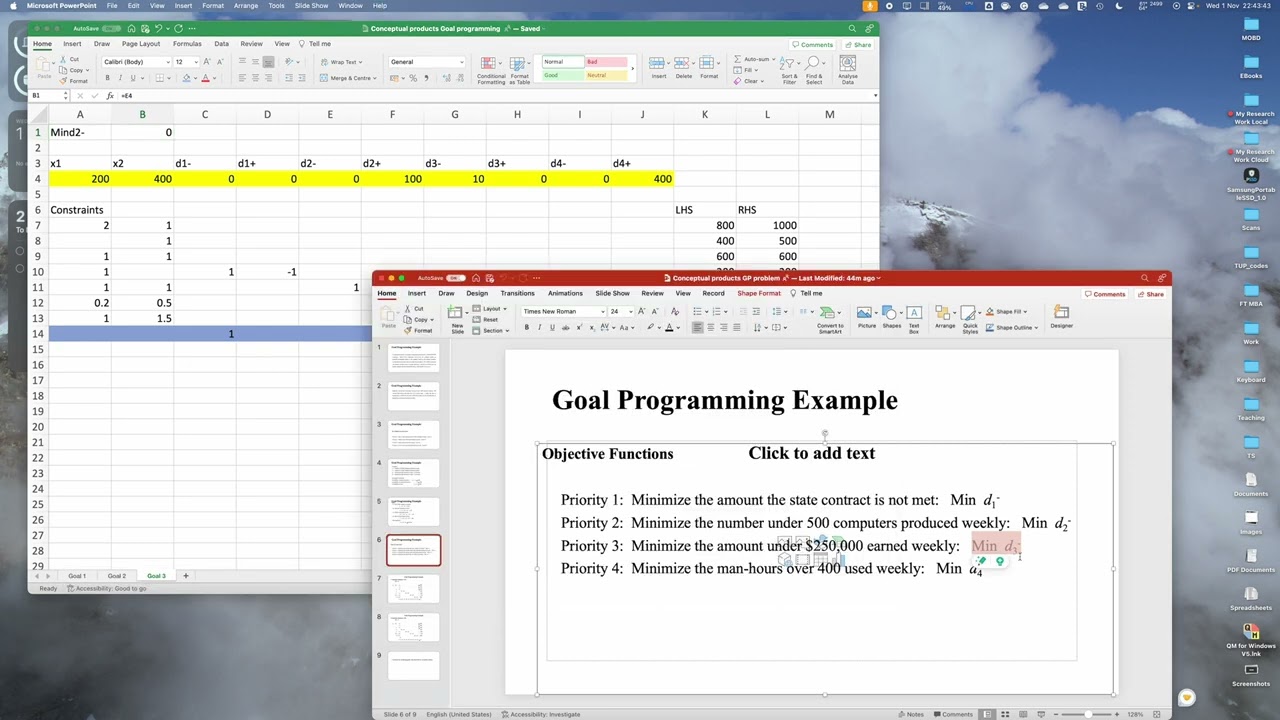The image size is (1280, 720).
Task: Click Paste icon in Excel ribbon
Action: [x=44, y=63]
